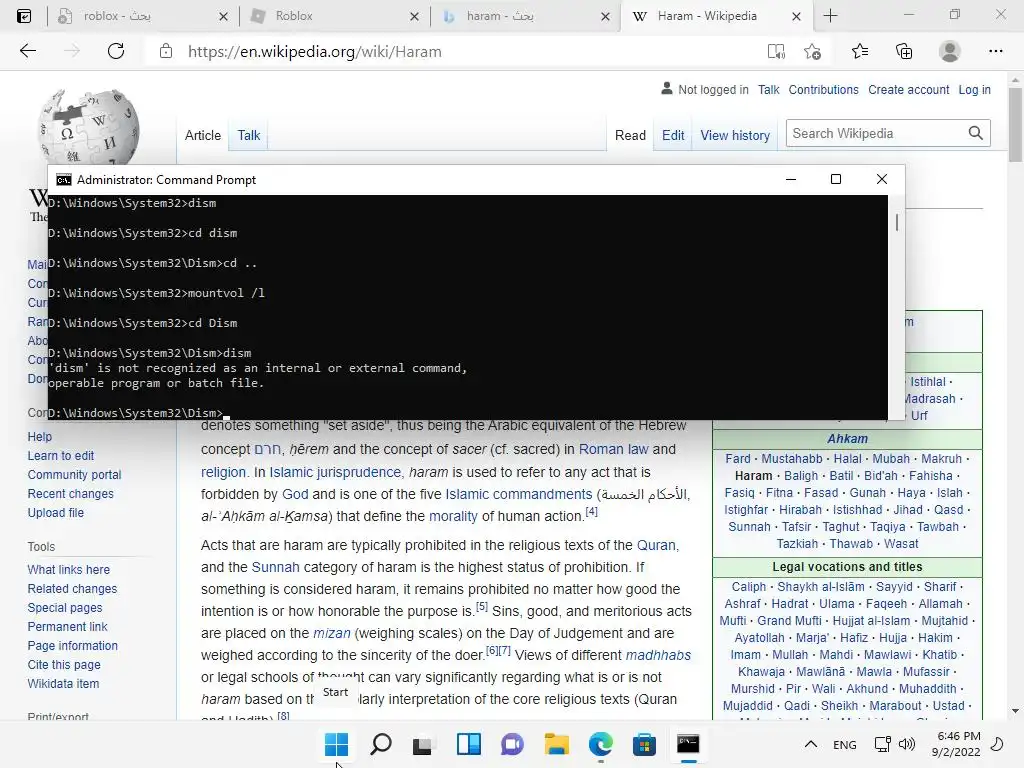
Task: Click the Command Prompt vertical scrollbar thumb
Action: pos(897,222)
